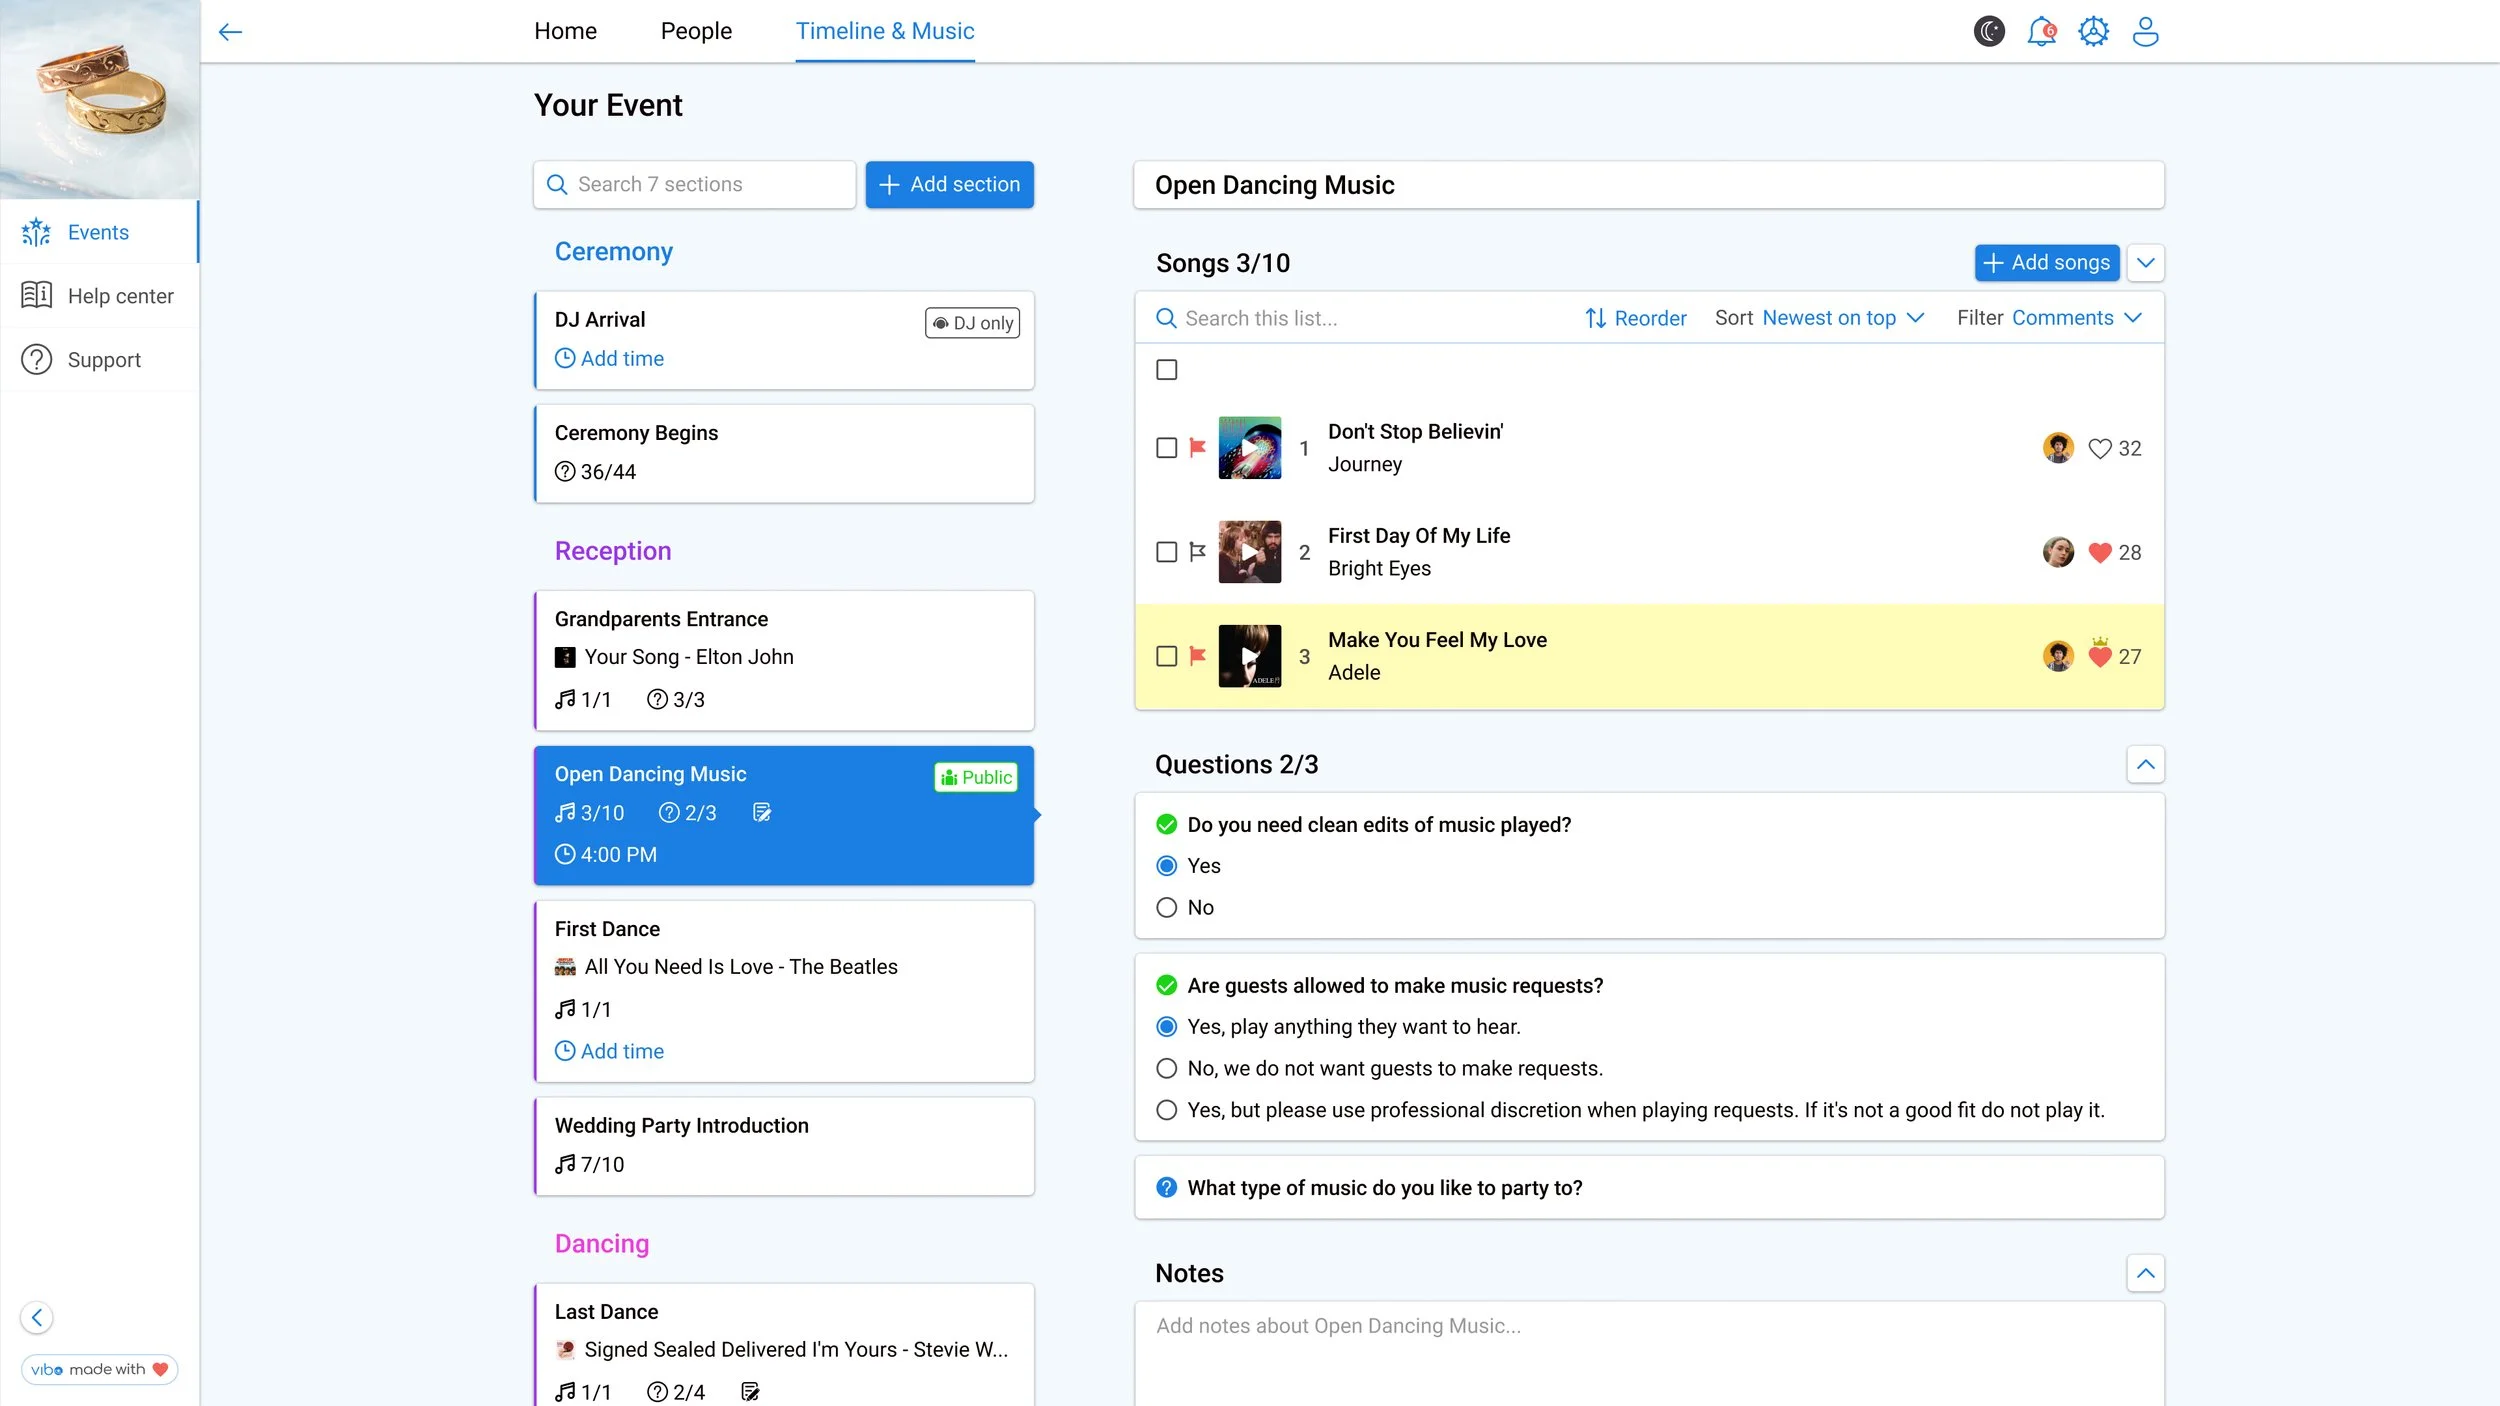The width and height of the screenshot is (2500, 1406).
Task: Check the Don't Stop Believin' checkbox
Action: [x=1166, y=448]
